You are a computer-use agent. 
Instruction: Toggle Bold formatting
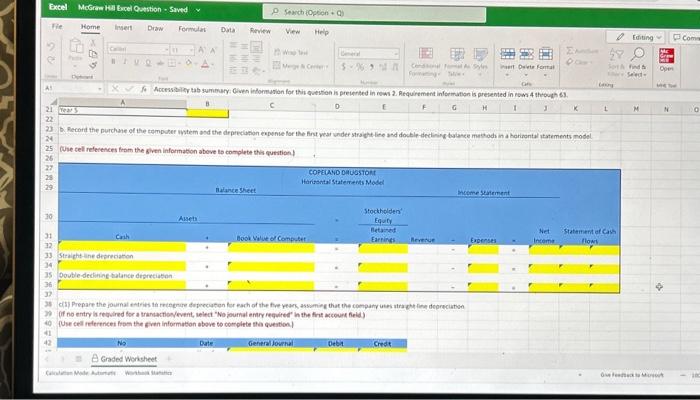tap(114, 62)
